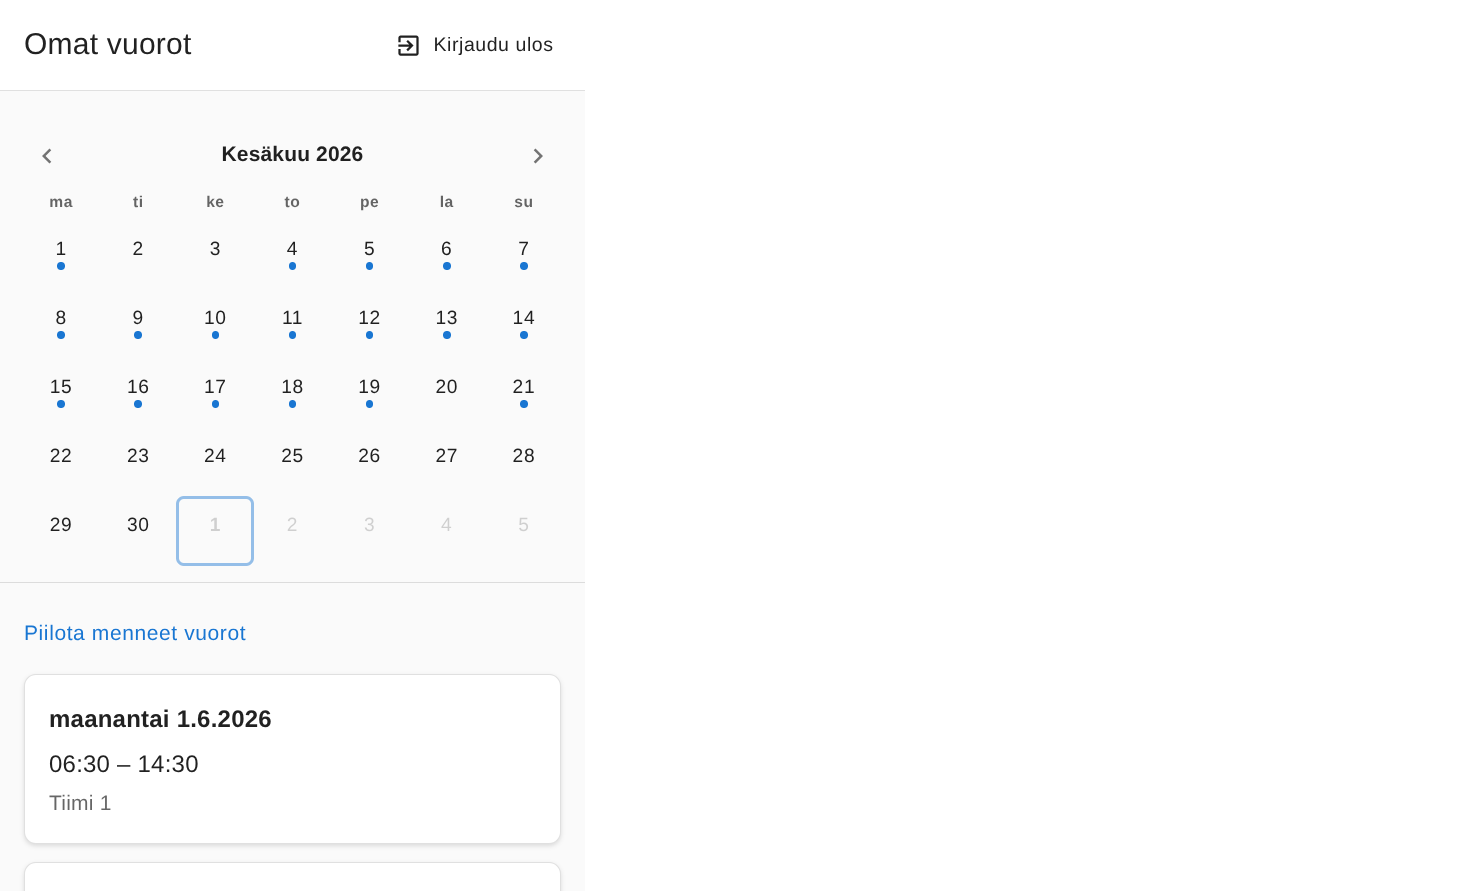This screenshot has width=1470, height=891.
Task: Select date 20 in calendar
Action: point(446,393)
